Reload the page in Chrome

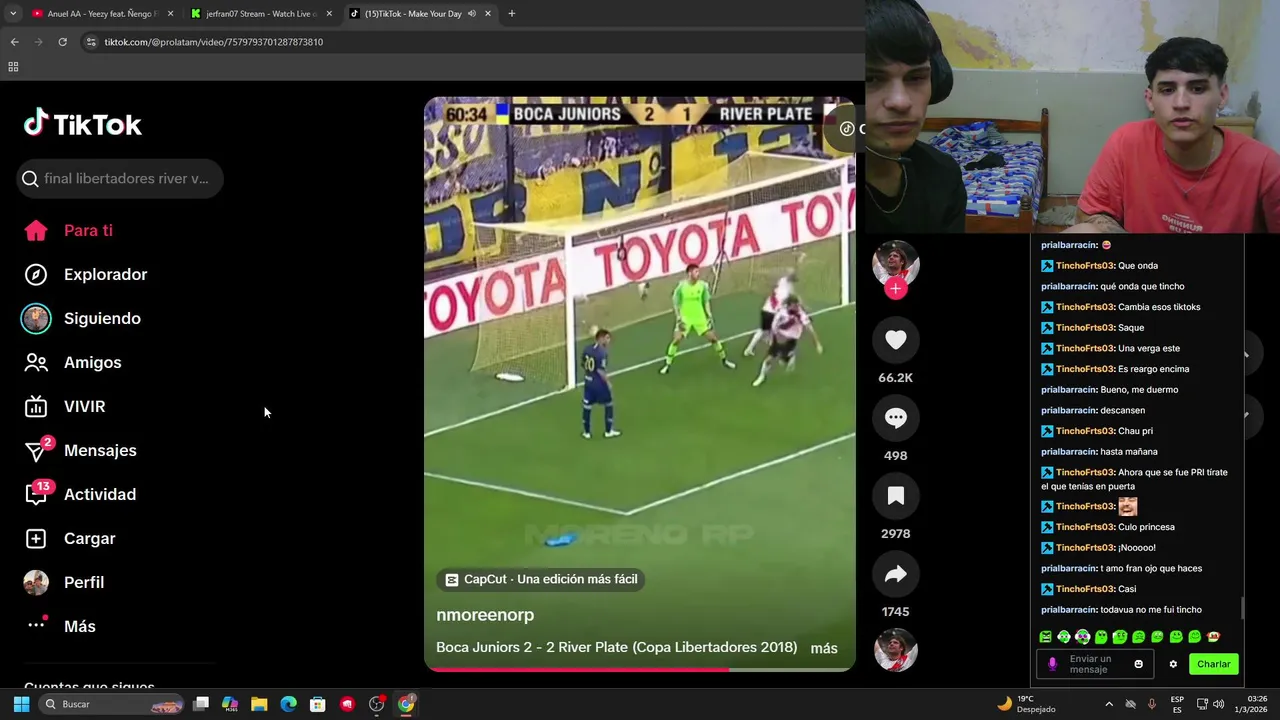(x=62, y=42)
